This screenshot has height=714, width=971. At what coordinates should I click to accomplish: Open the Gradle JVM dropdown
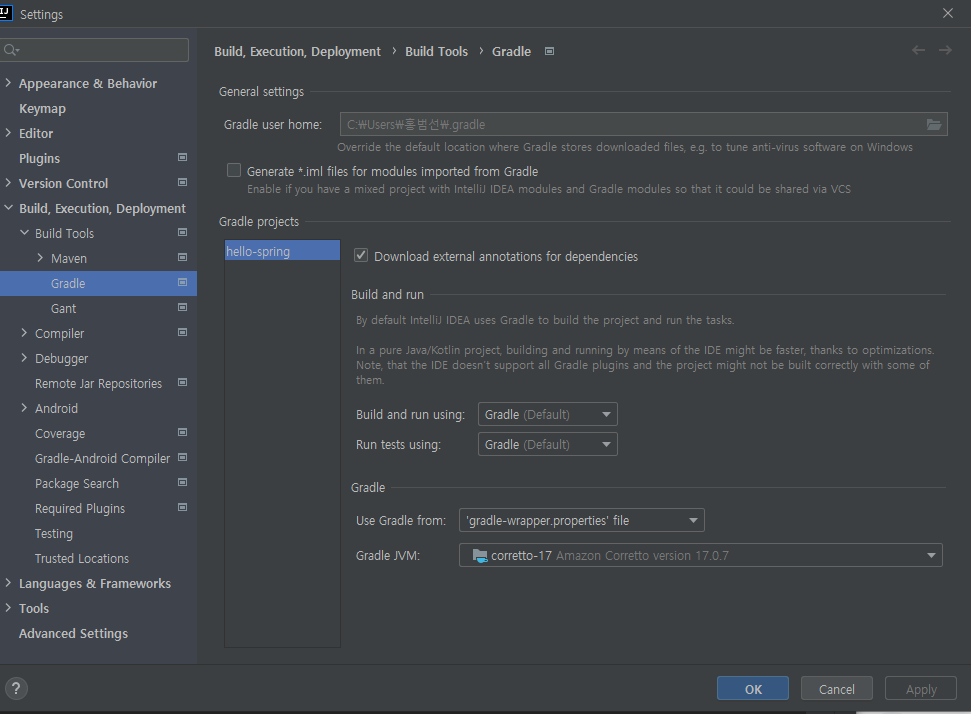pyautogui.click(x=700, y=555)
